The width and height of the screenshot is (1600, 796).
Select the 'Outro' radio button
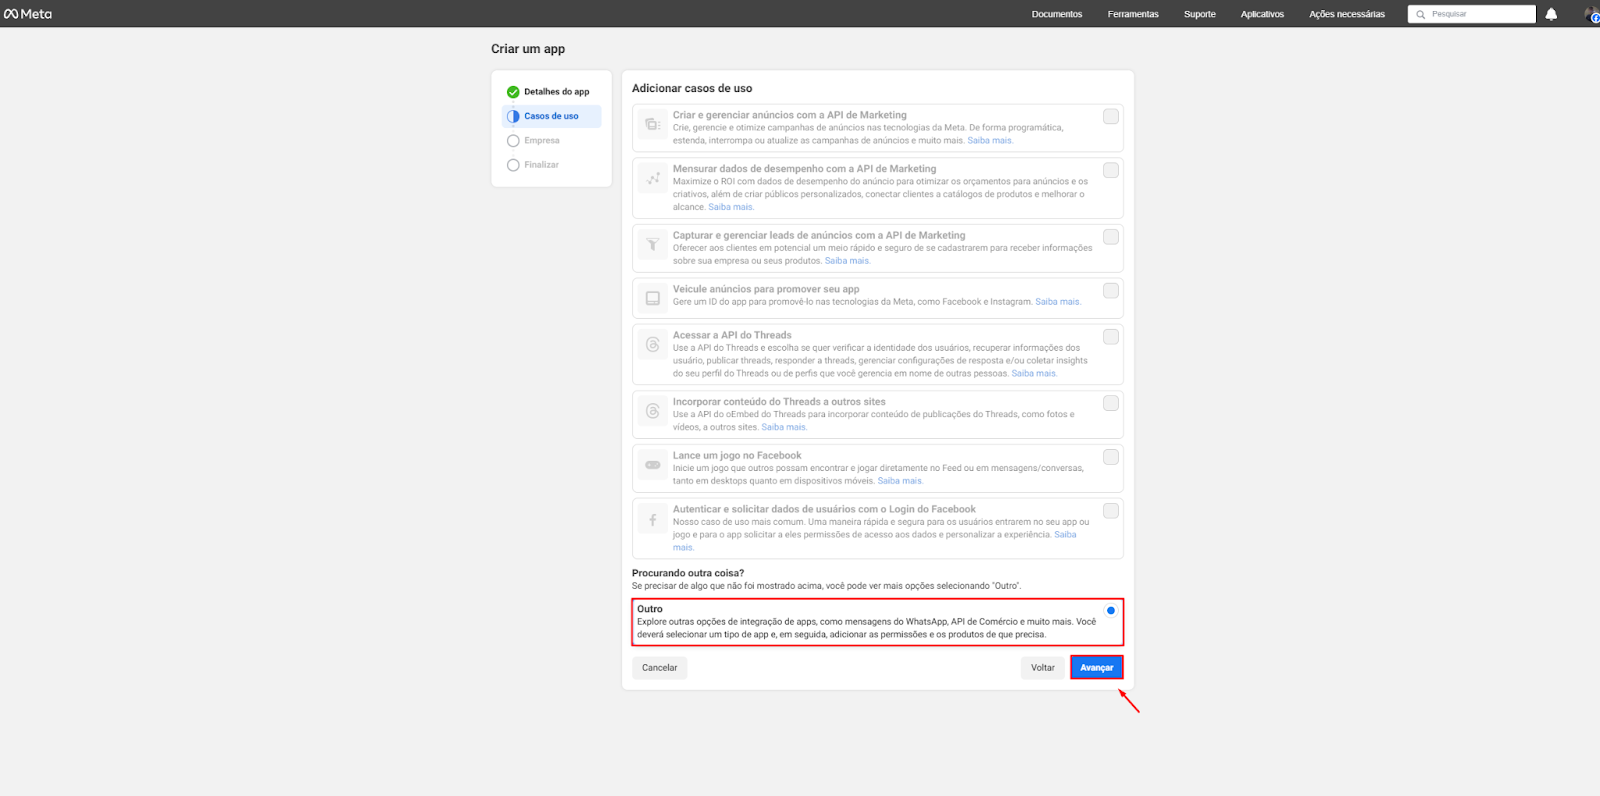click(x=1110, y=610)
